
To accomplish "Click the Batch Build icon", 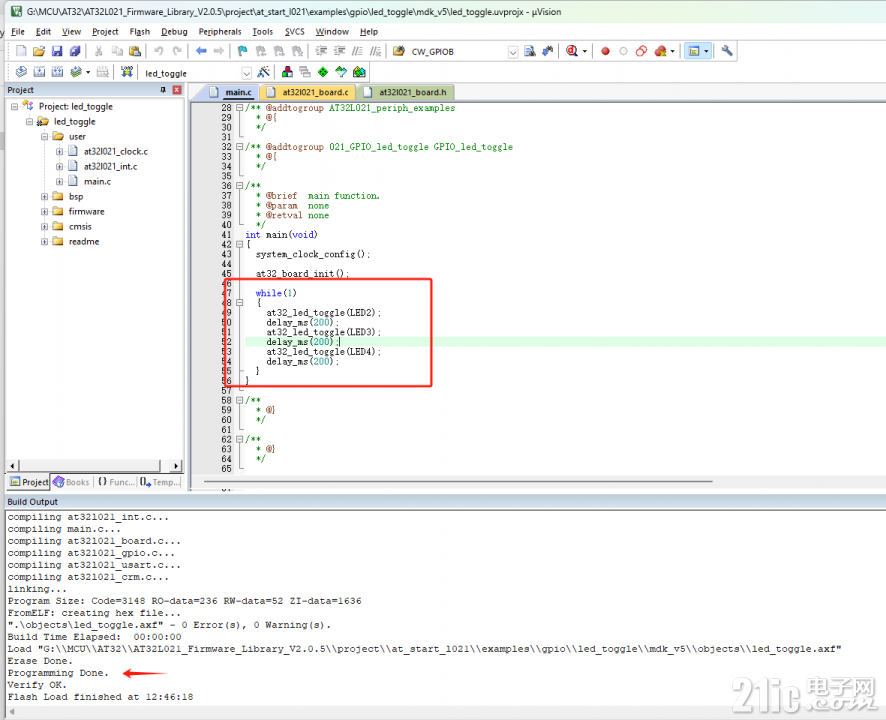I will pyautogui.click(x=76, y=72).
